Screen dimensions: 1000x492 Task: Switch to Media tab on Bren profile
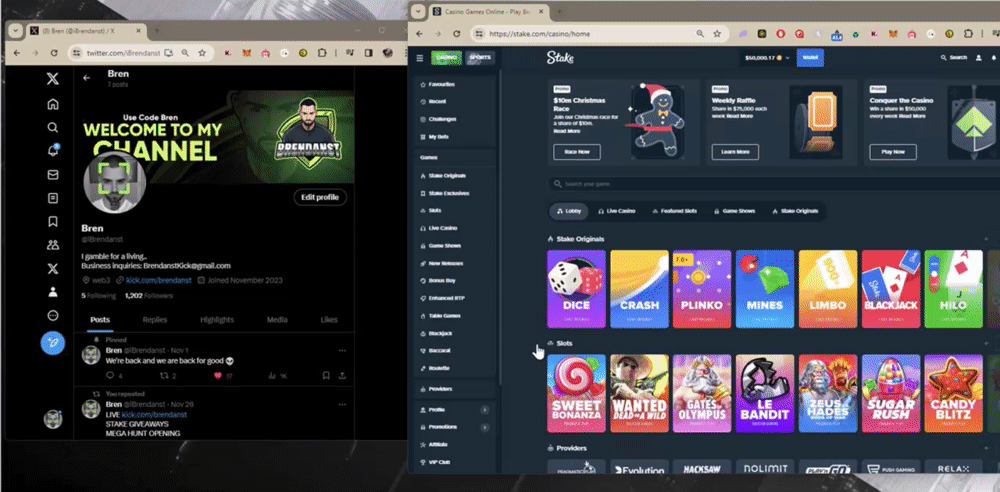point(277,320)
